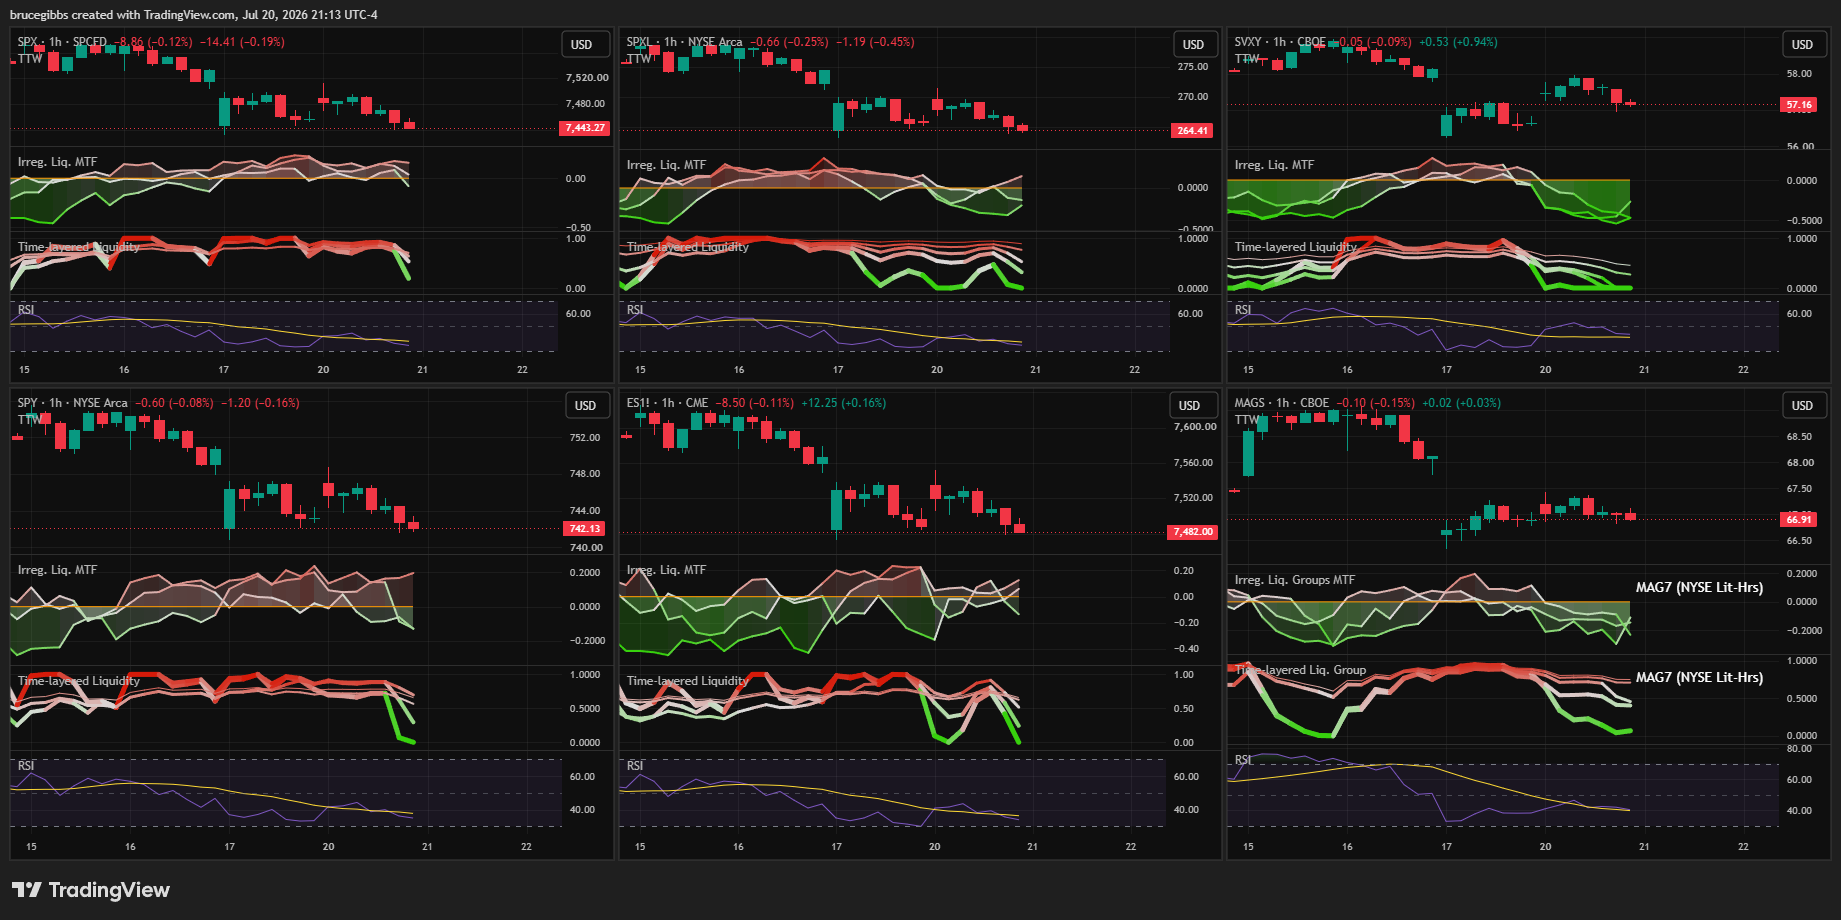
Task: Select the SPX 1h SPCFD symbol title
Action: 62,42
